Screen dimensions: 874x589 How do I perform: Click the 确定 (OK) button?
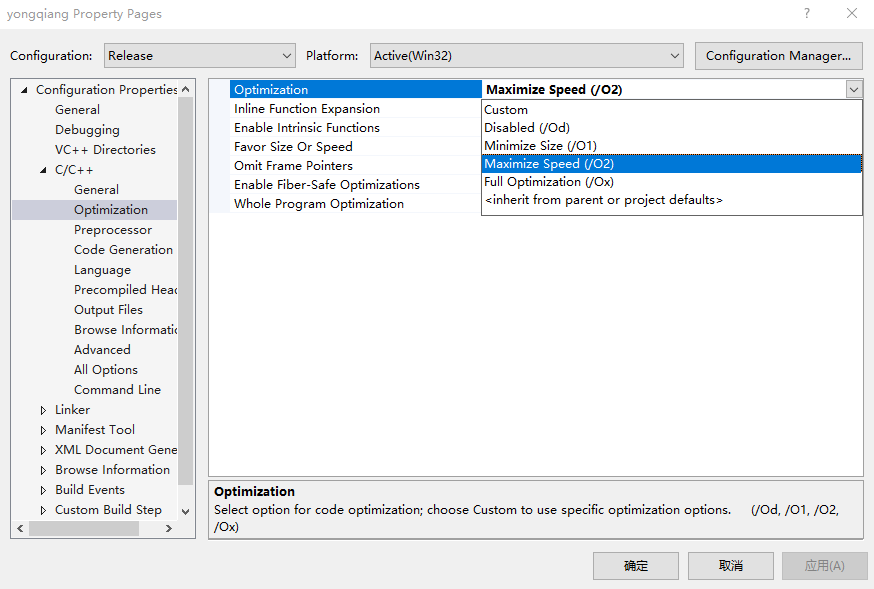click(x=635, y=566)
